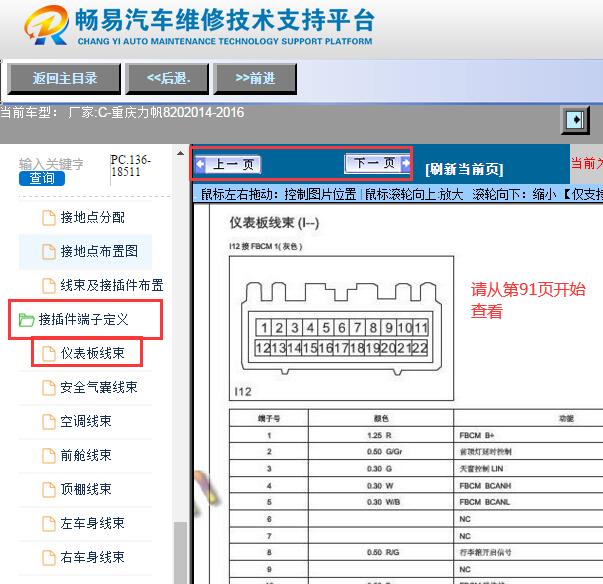Viewport: 603px width, 584px height.
Task: Click the 端子号 column header
Action: (x=269, y=418)
